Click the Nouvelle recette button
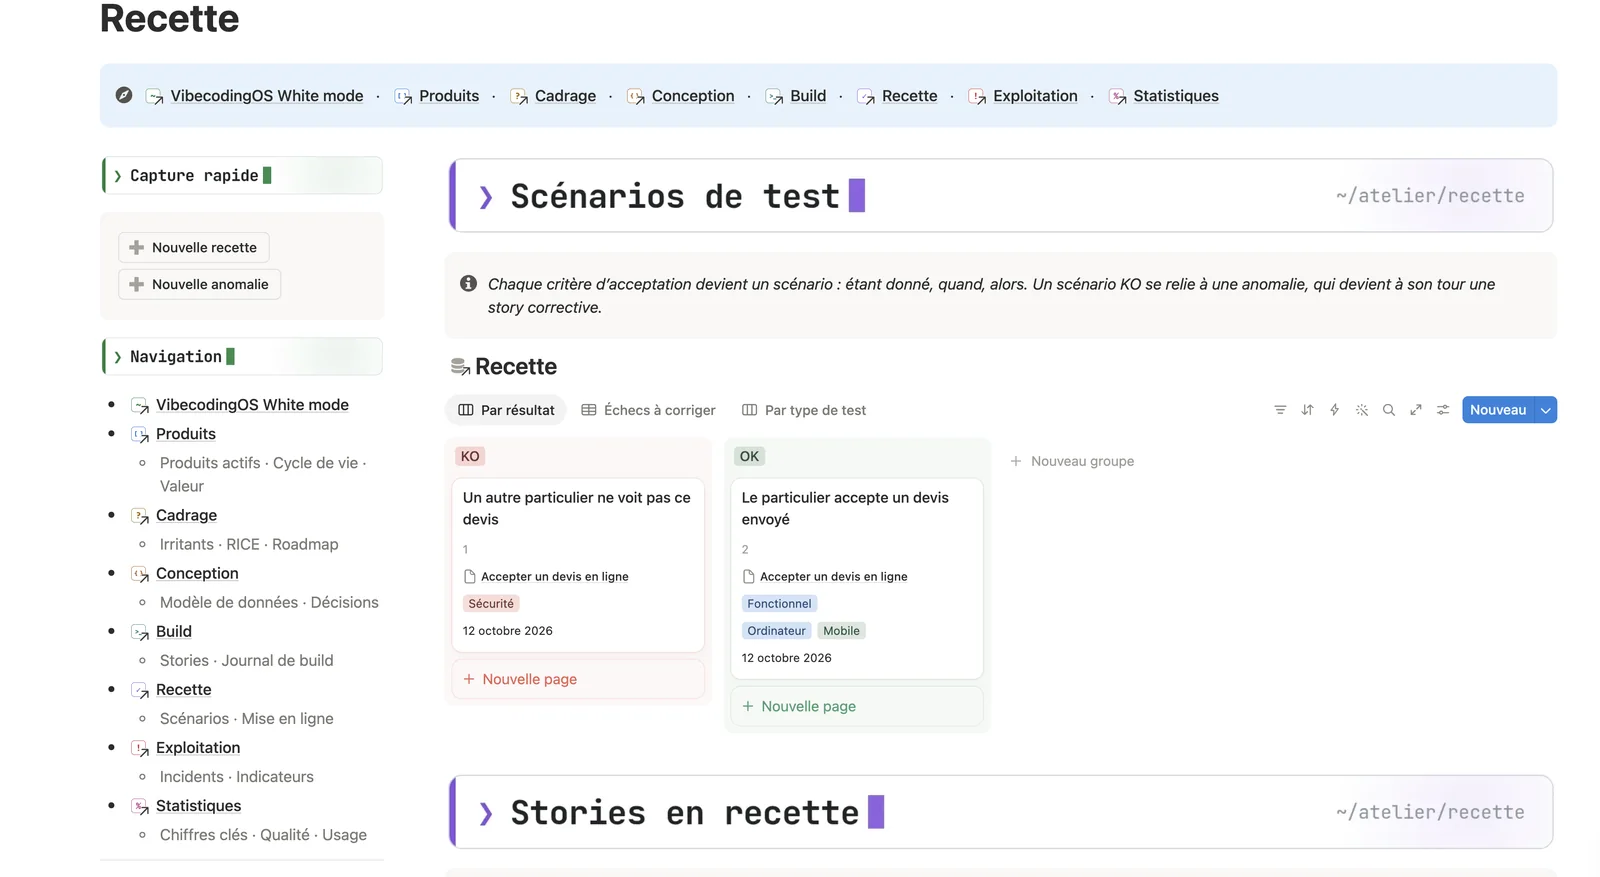Image resolution: width=1600 pixels, height=877 pixels. [x=194, y=247]
